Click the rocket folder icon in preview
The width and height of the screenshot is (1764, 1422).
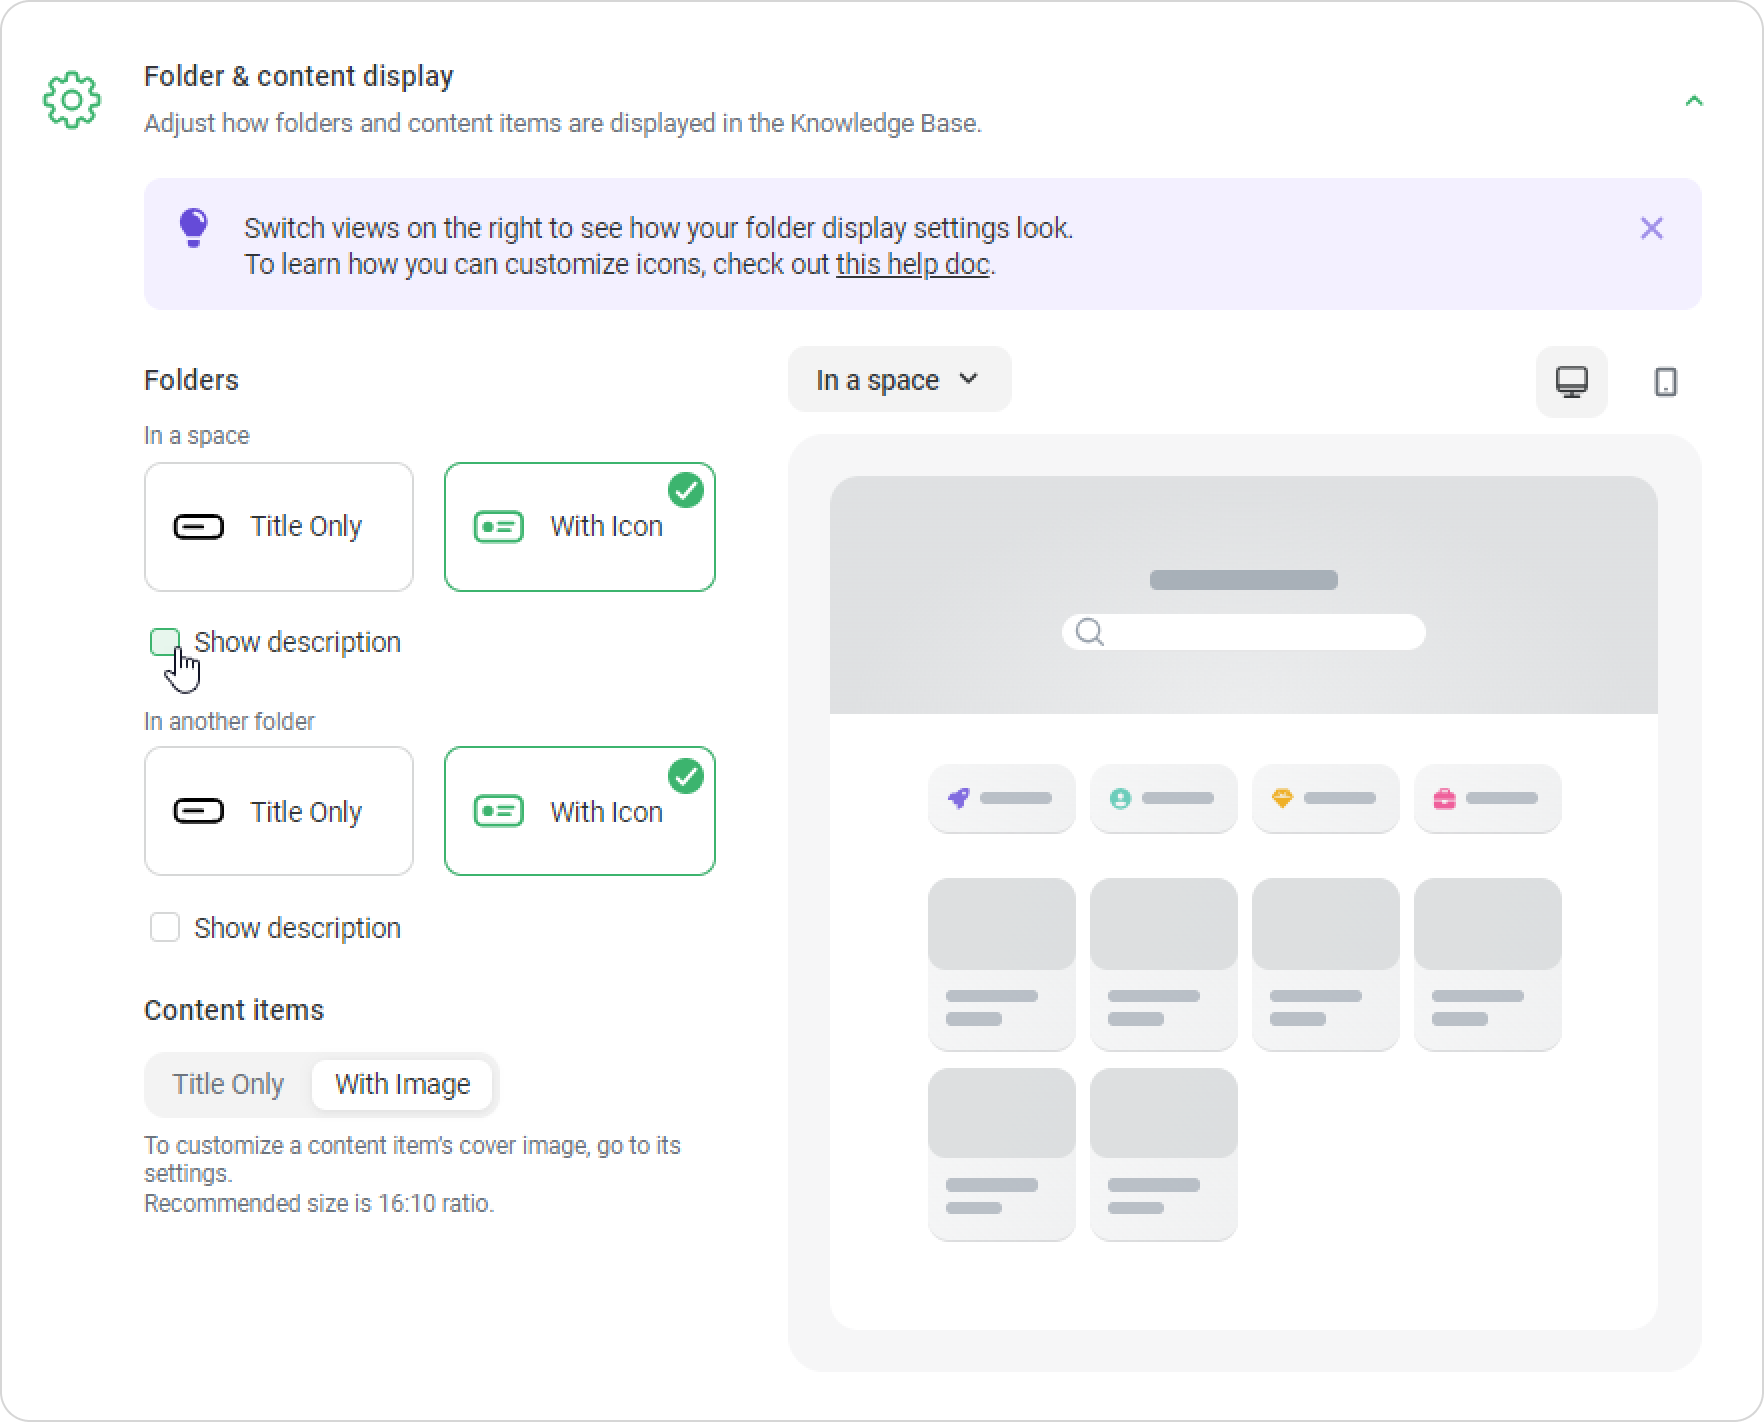[x=959, y=798]
